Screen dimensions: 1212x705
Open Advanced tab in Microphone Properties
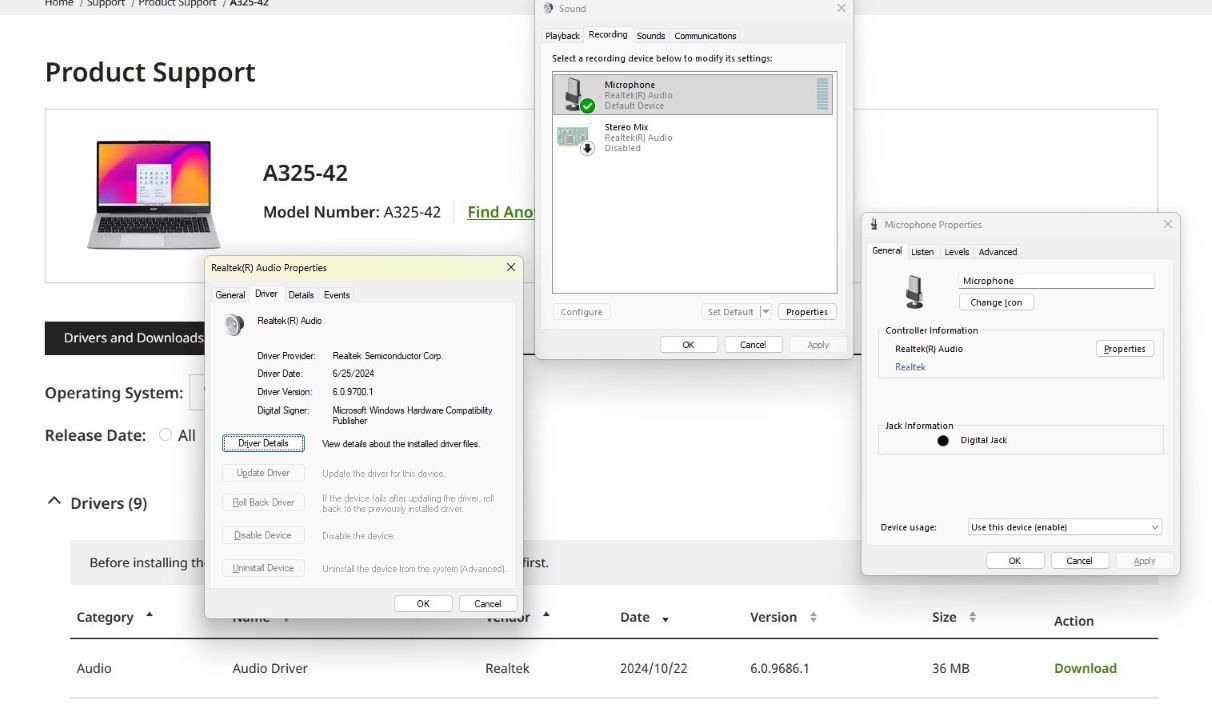click(x=998, y=252)
